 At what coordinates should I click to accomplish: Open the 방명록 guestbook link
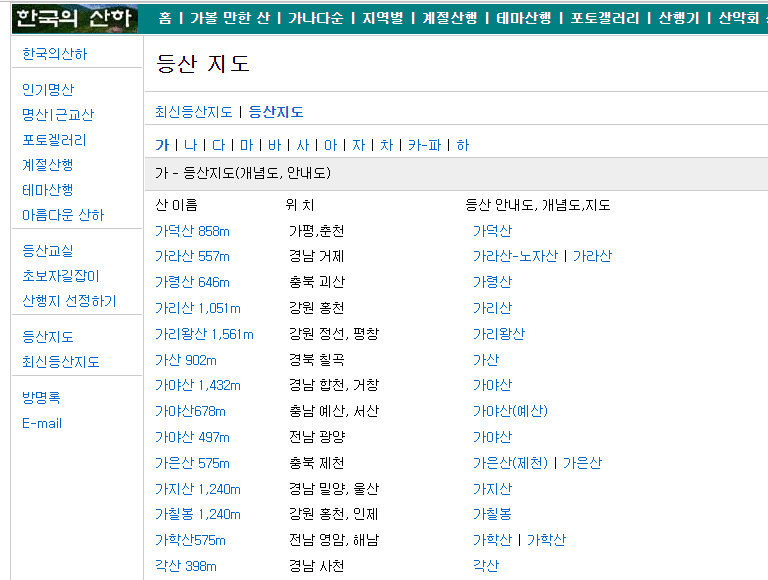(42, 398)
